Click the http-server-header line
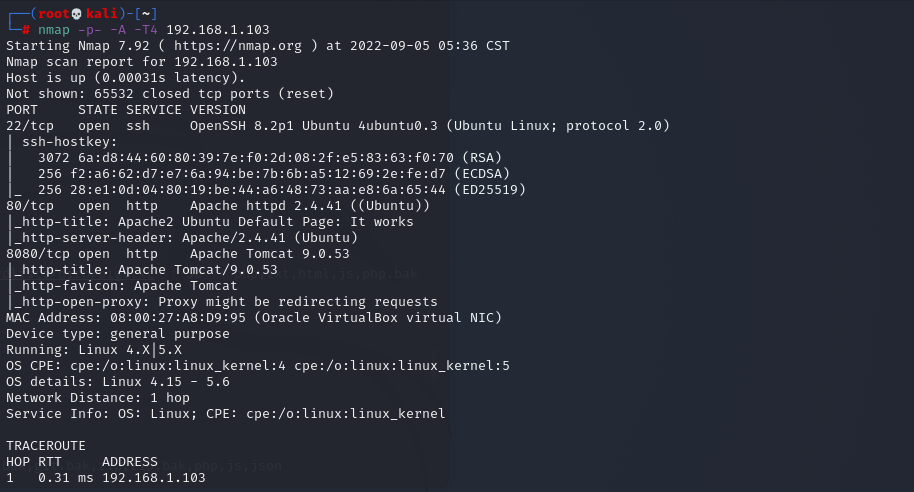The width and height of the screenshot is (914, 492). (186, 238)
